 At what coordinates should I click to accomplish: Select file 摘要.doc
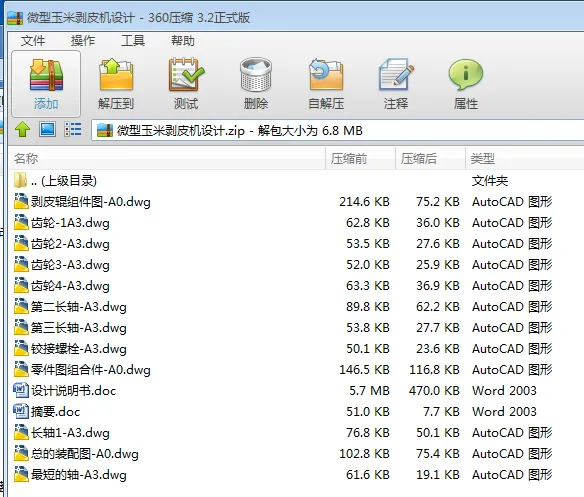[296, 412]
